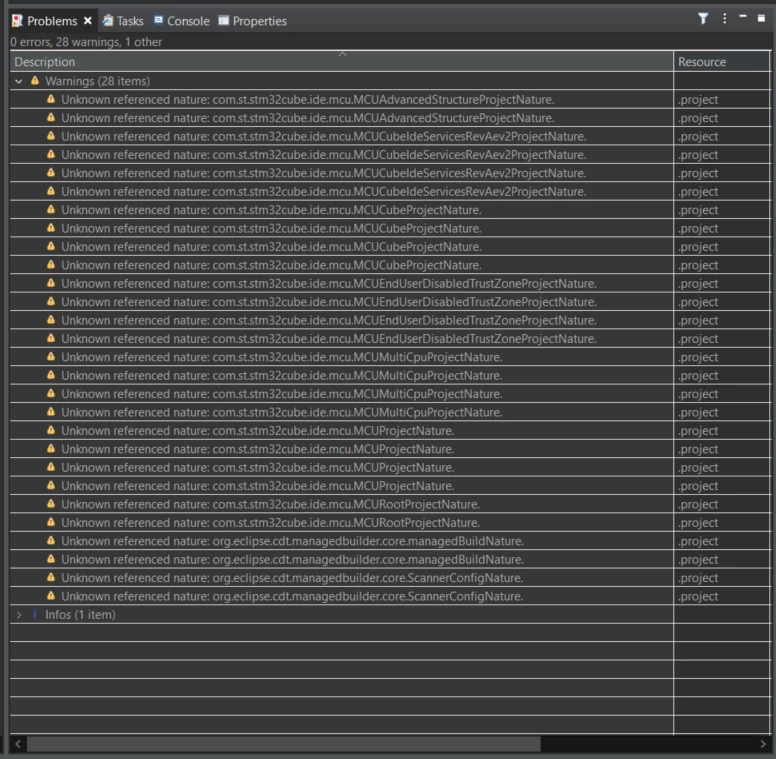
Task: Click the "0 errors, 28 warnings, 1 other" summary
Action: point(86,42)
